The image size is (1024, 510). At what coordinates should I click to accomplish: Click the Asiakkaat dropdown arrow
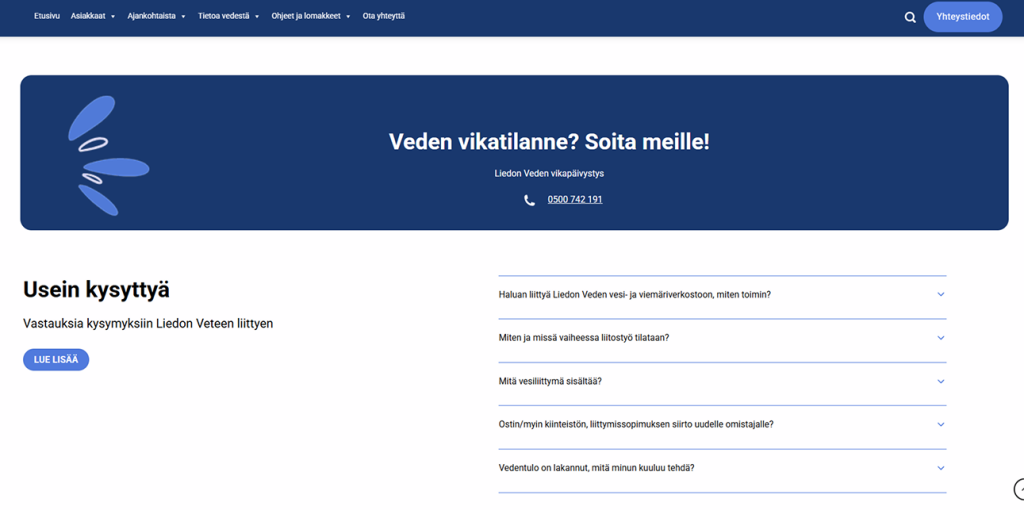click(113, 16)
